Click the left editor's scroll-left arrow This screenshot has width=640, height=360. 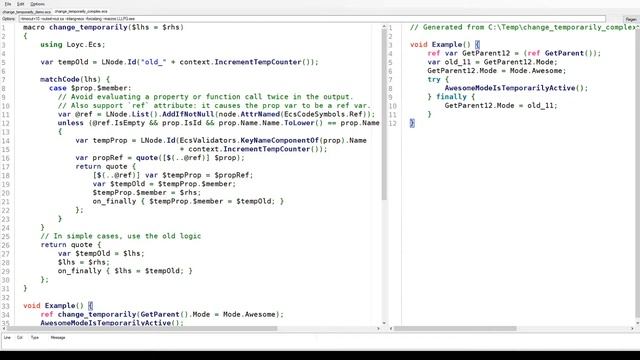pos(4,328)
